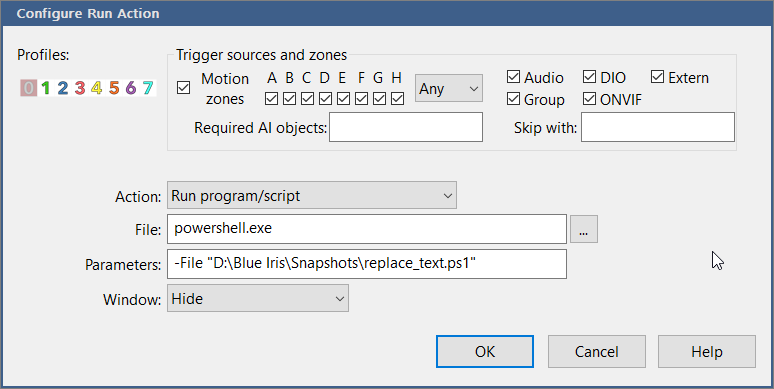Choose the blue profile 2 number
Image resolution: width=774 pixels, height=389 pixels.
(62, 88)
